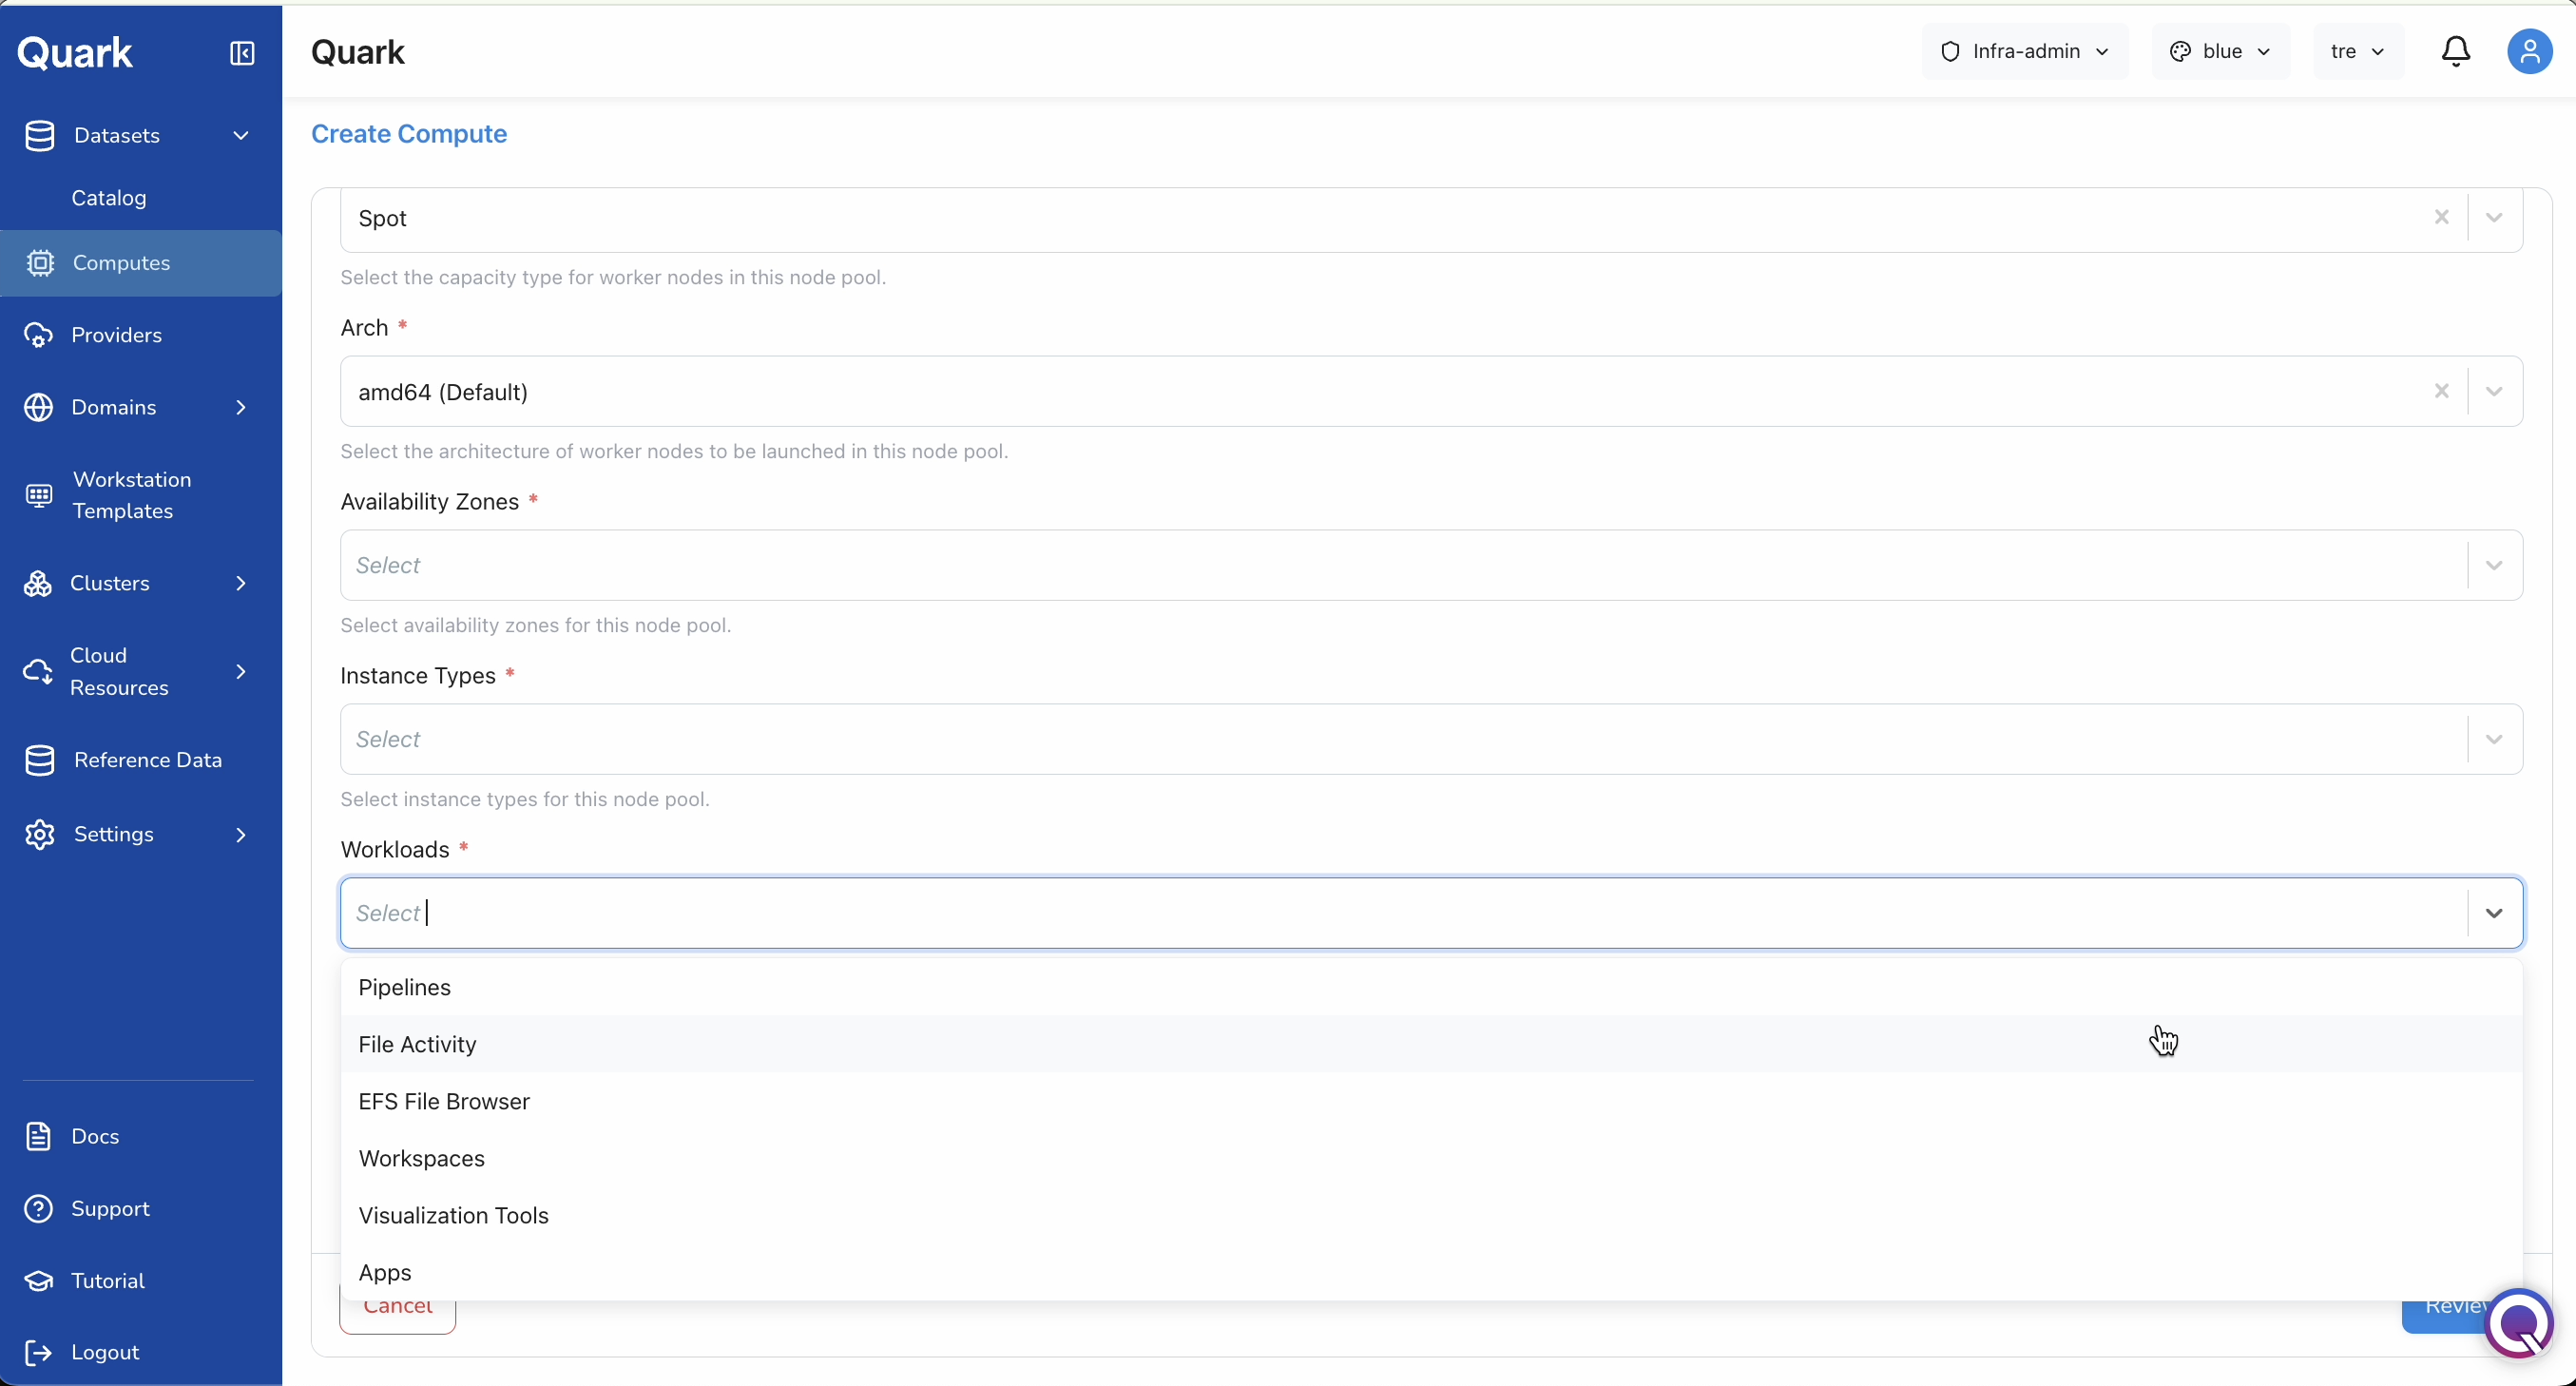Click the Docs file icon
Viewport: 2576px width, 1386px height.
point(38,1137)
